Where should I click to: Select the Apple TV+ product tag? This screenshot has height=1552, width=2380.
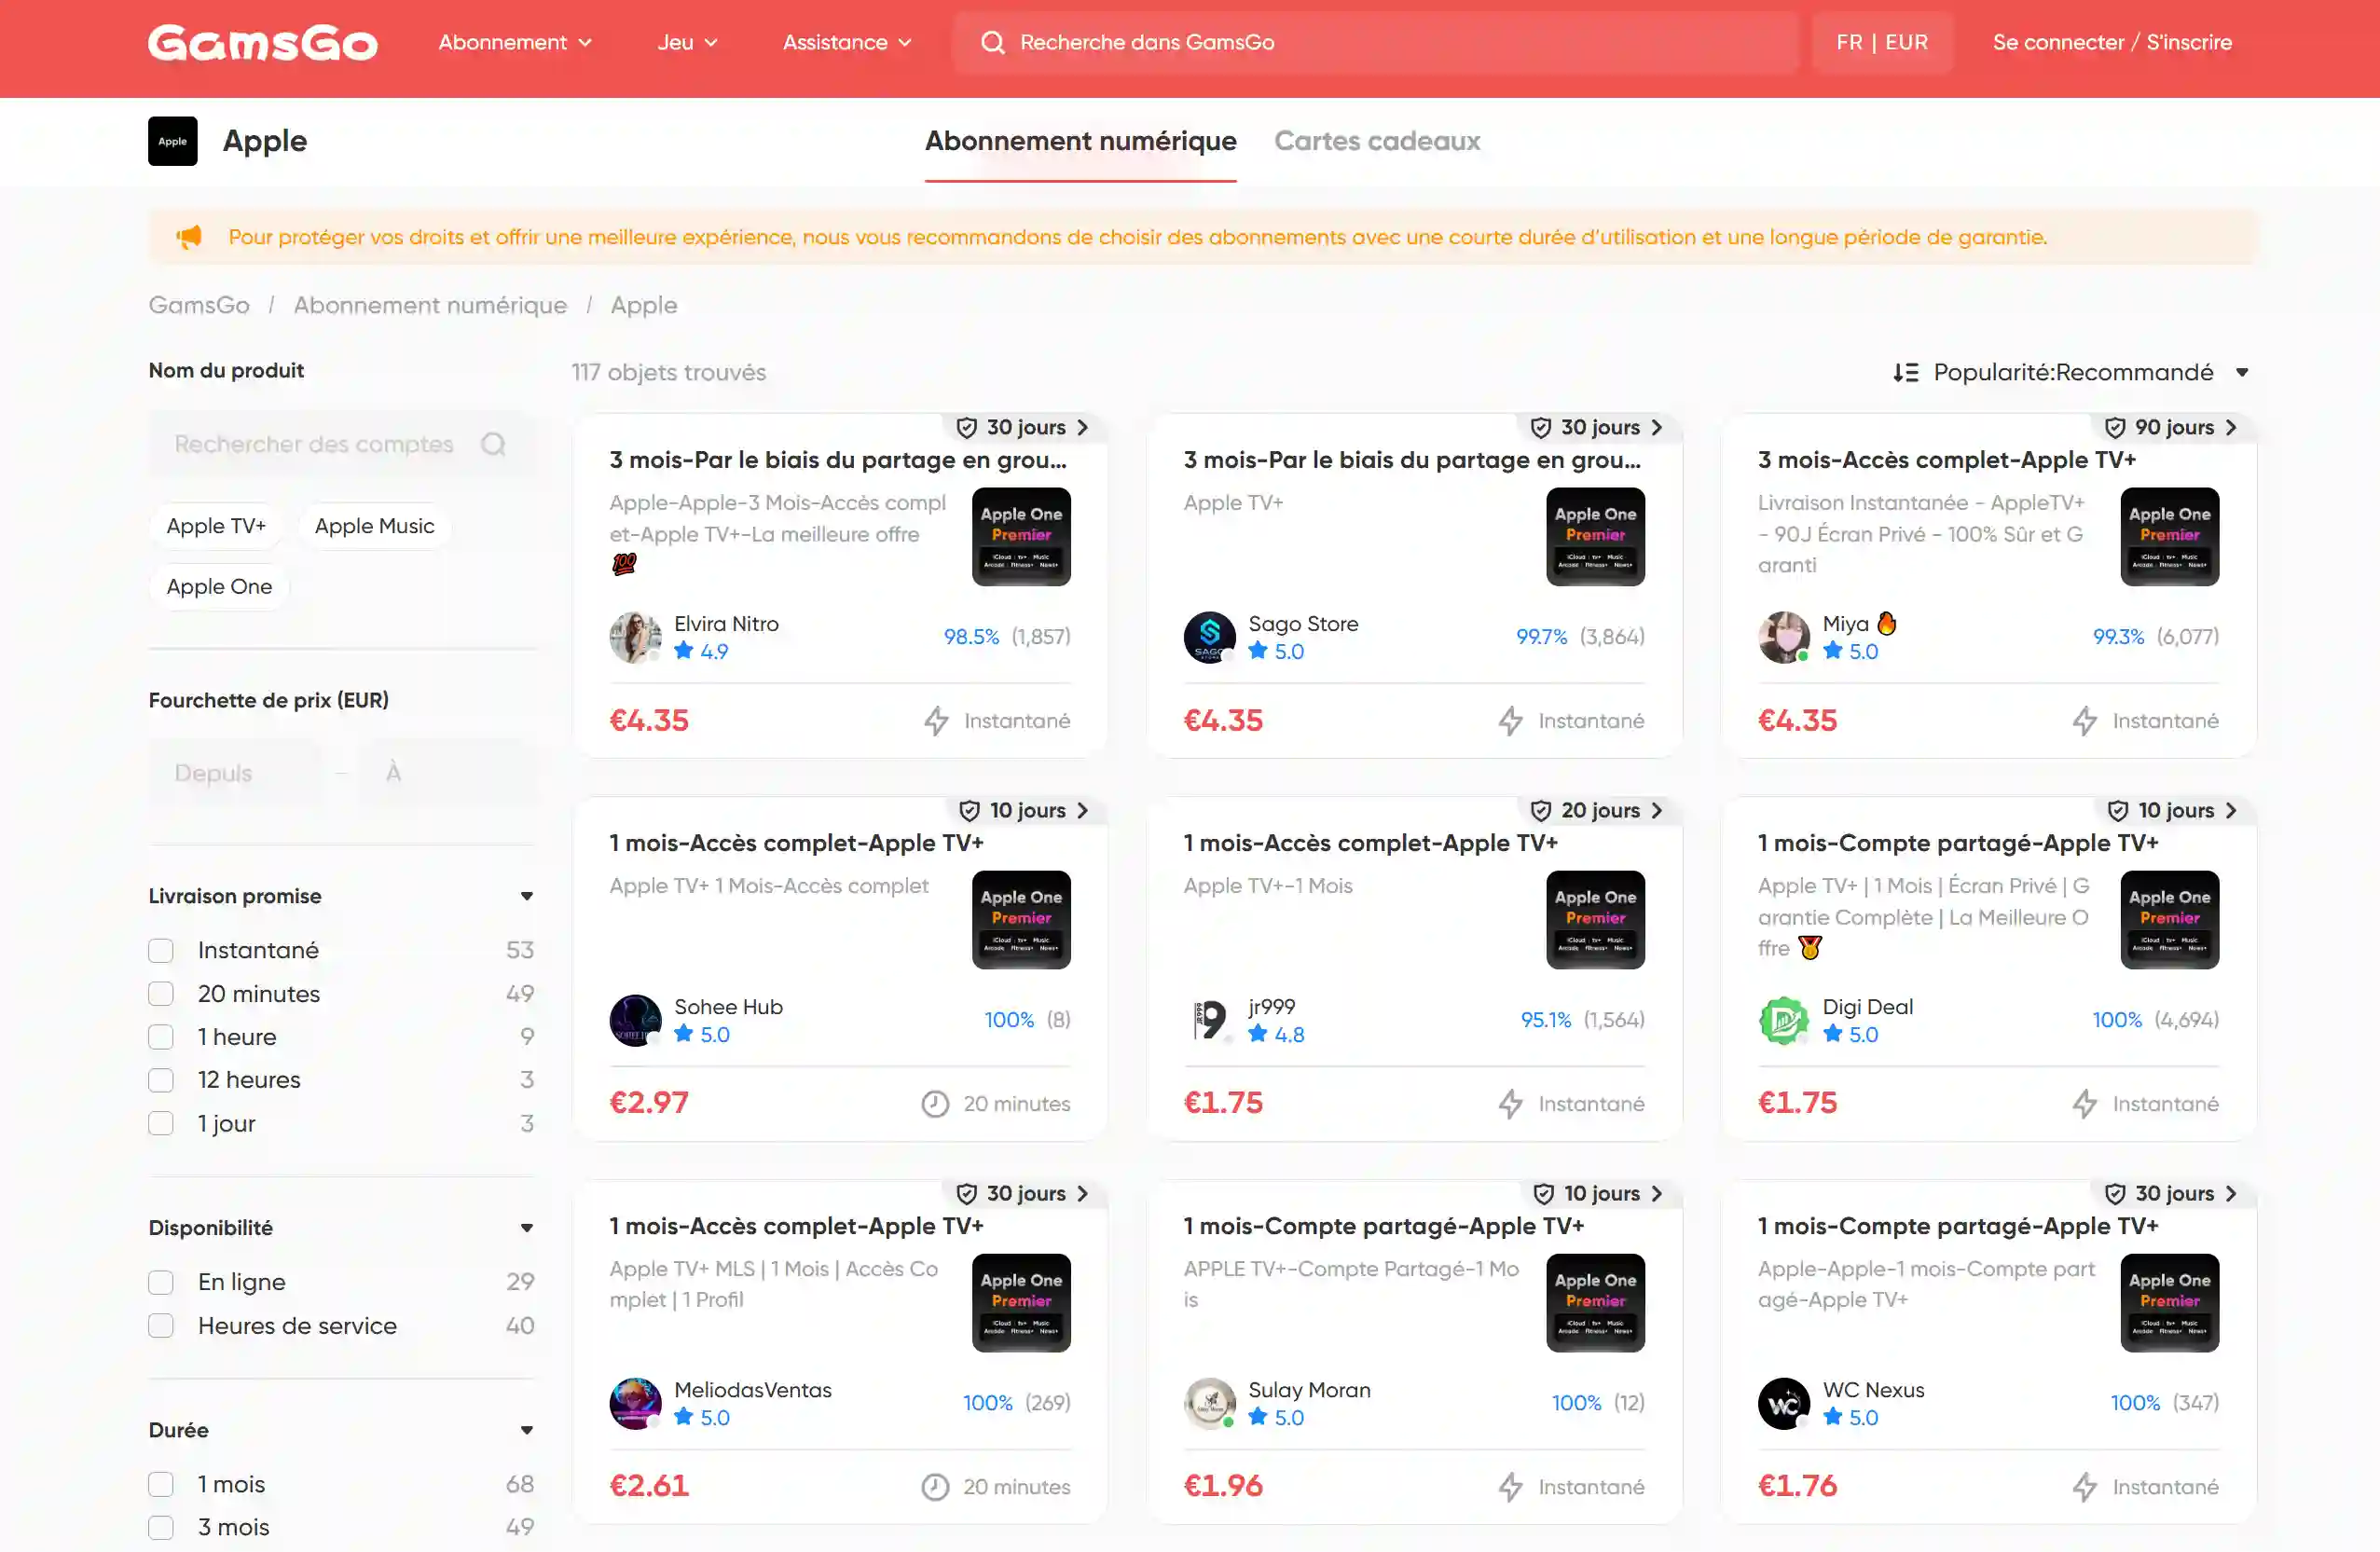tap(216, 526)
